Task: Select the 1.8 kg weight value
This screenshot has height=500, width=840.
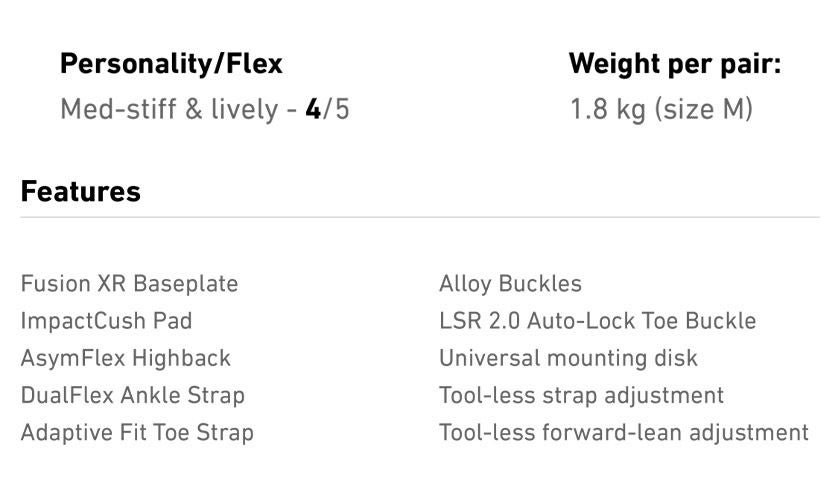Action: tap(607, 109)
